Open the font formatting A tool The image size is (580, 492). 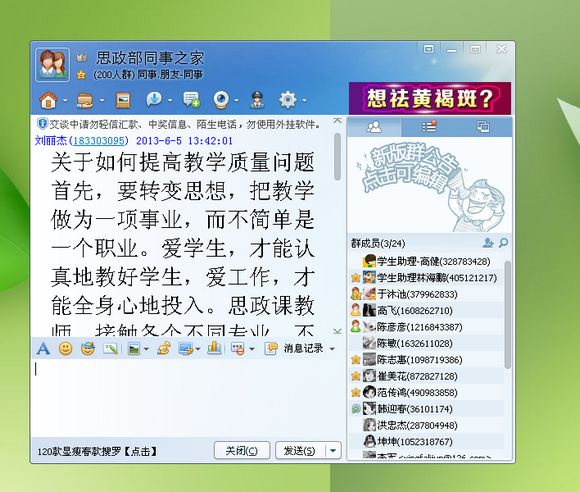43,348
